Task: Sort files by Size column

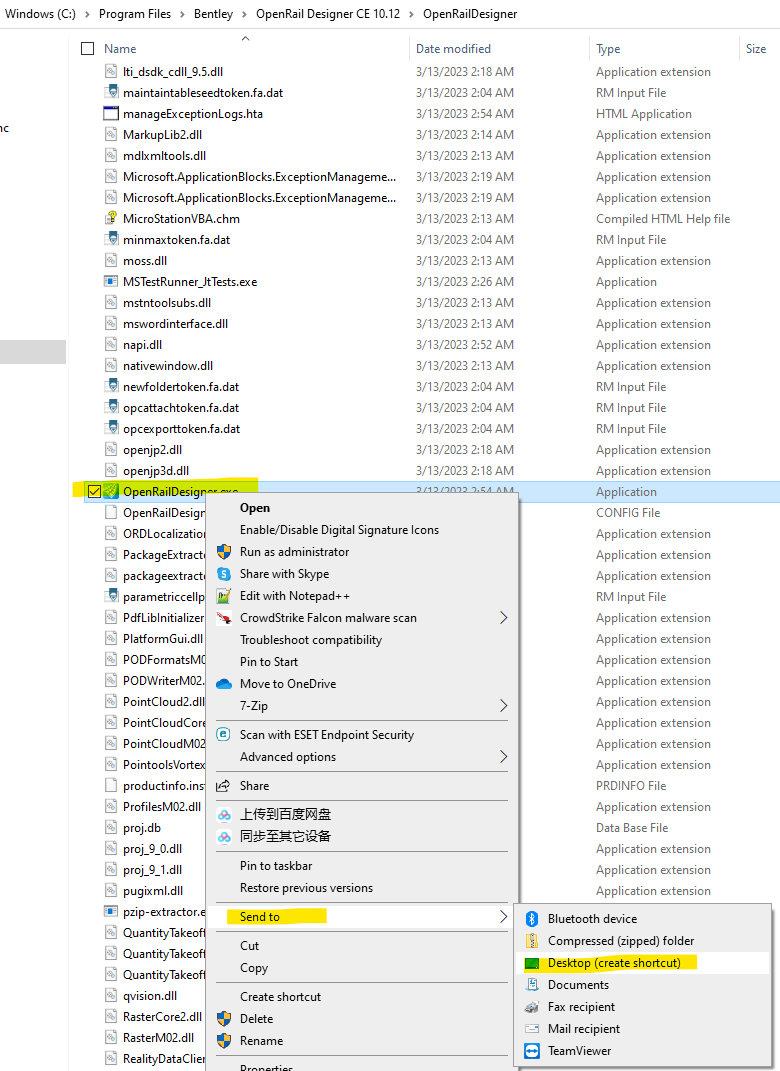Action: pyautogui.click(x=755, y=48)
